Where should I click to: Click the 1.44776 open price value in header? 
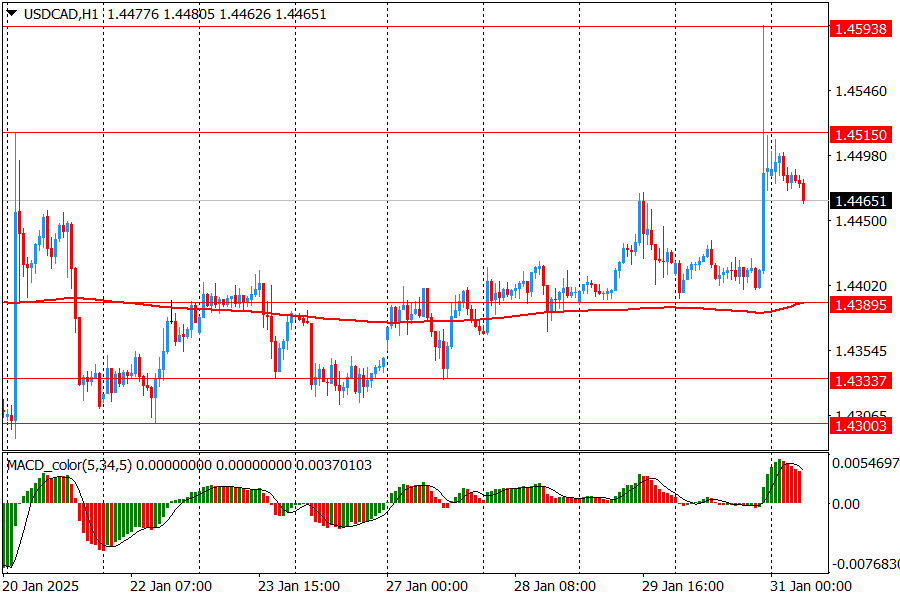[133, 14]
